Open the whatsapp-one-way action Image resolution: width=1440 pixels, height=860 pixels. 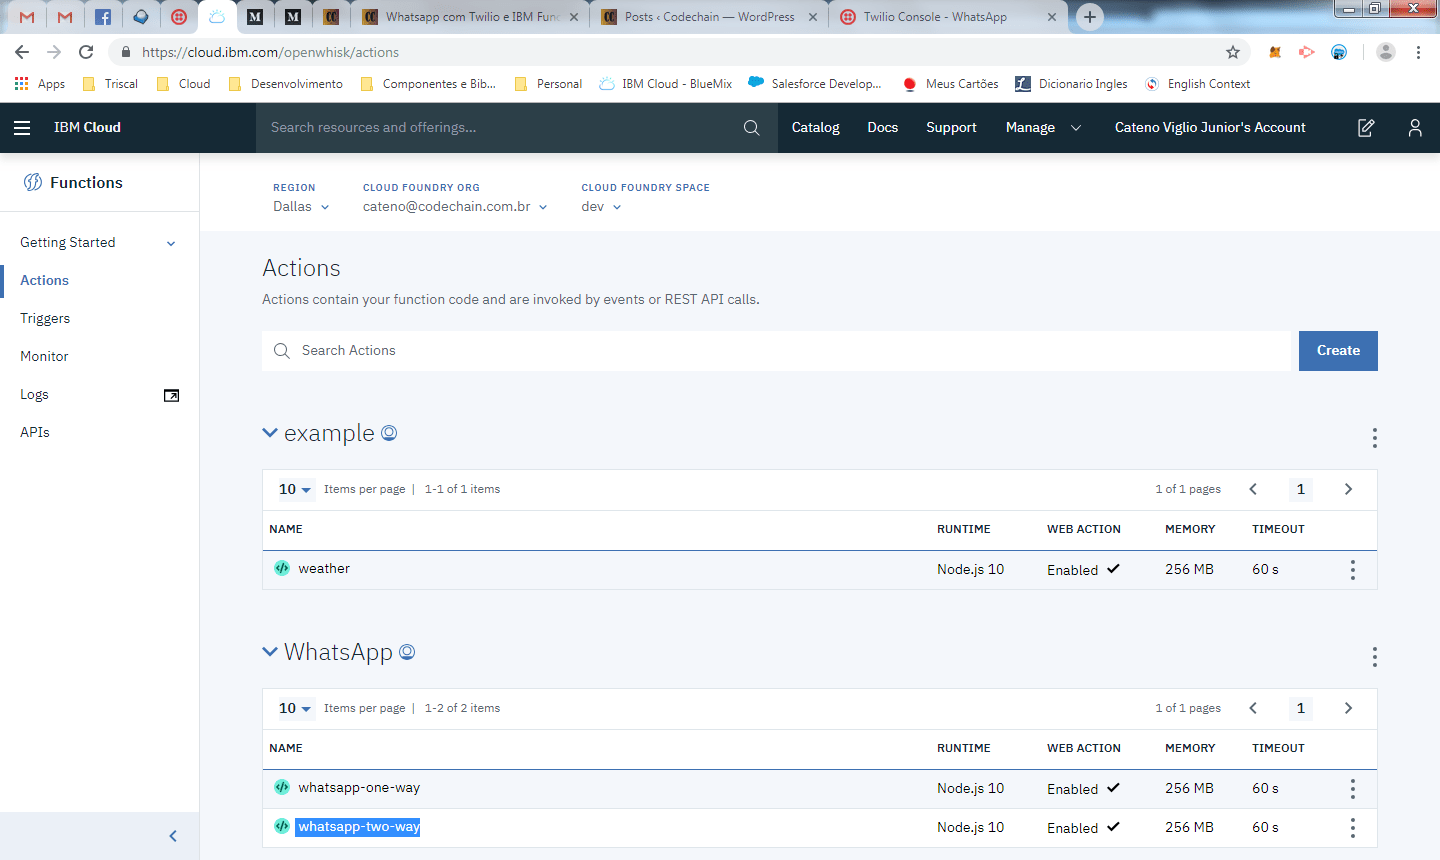pyautogui.click(x=359, y=788)
